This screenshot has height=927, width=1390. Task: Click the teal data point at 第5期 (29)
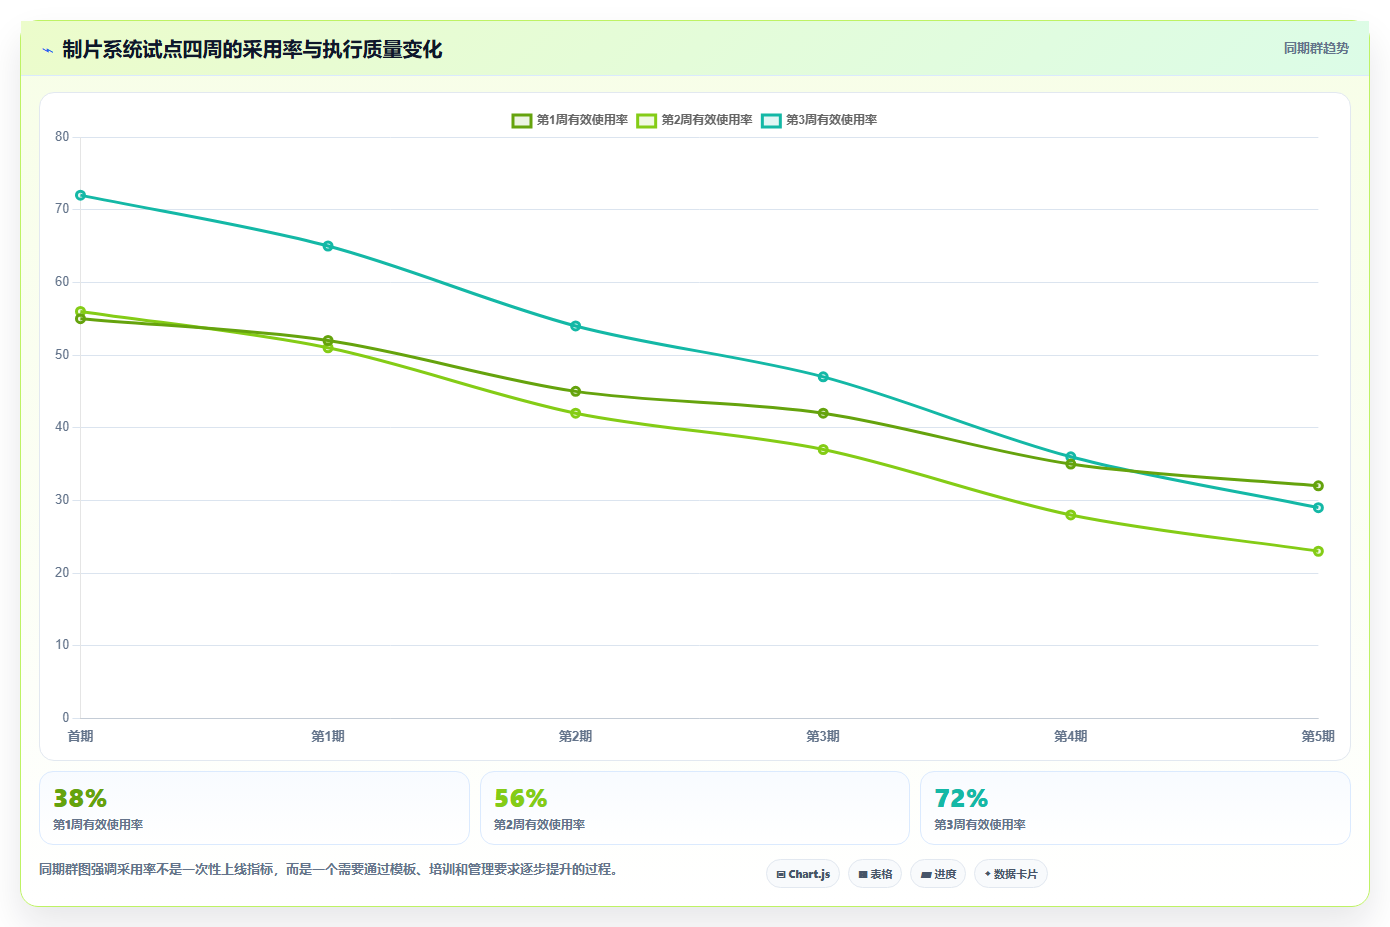click(1318, 508)
